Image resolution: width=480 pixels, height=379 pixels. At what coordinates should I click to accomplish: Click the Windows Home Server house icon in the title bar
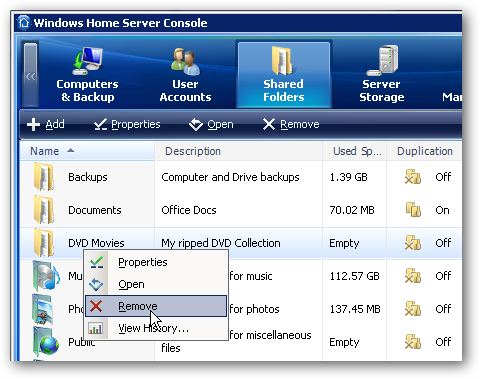24,22
